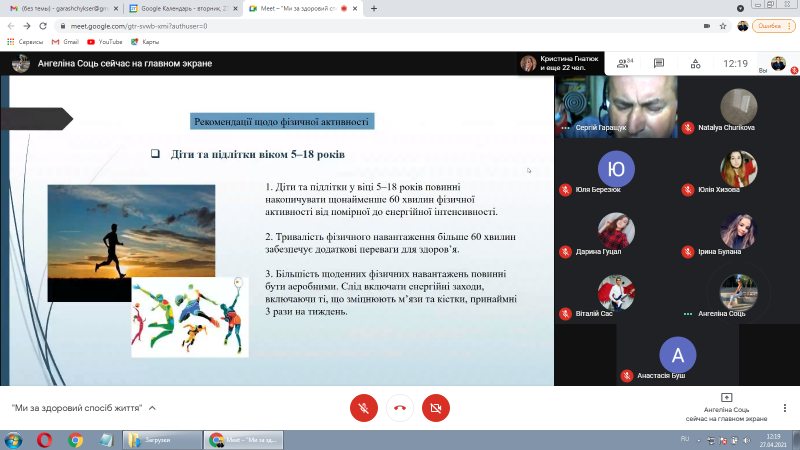
Task: Open the YouTube bookmark
Action: [x=105, y=42]
